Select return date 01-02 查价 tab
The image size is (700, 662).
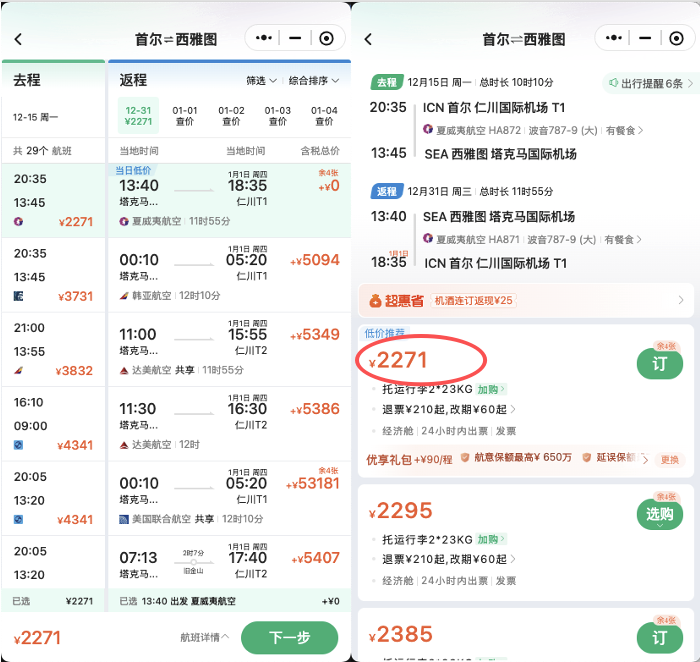pos(231,116)
